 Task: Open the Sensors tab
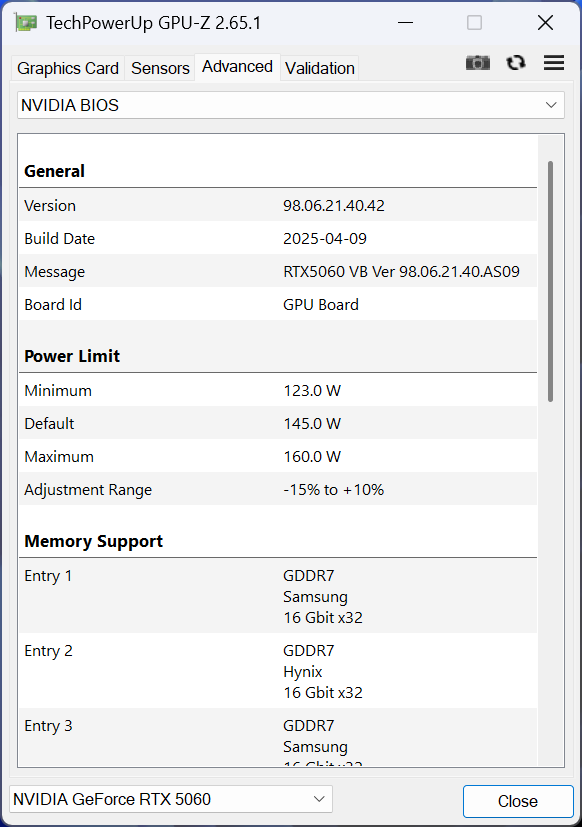[x=160, y=68]
